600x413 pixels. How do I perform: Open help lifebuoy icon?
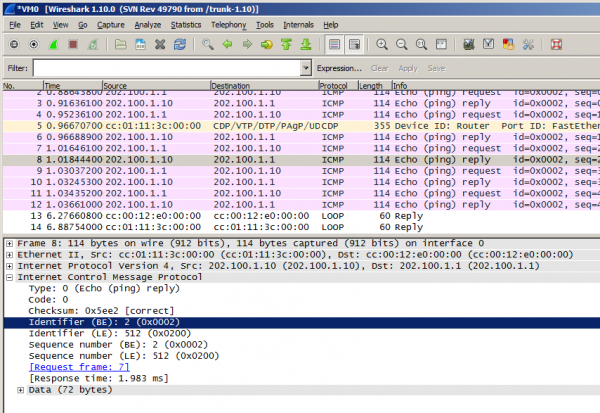(556, 44)
